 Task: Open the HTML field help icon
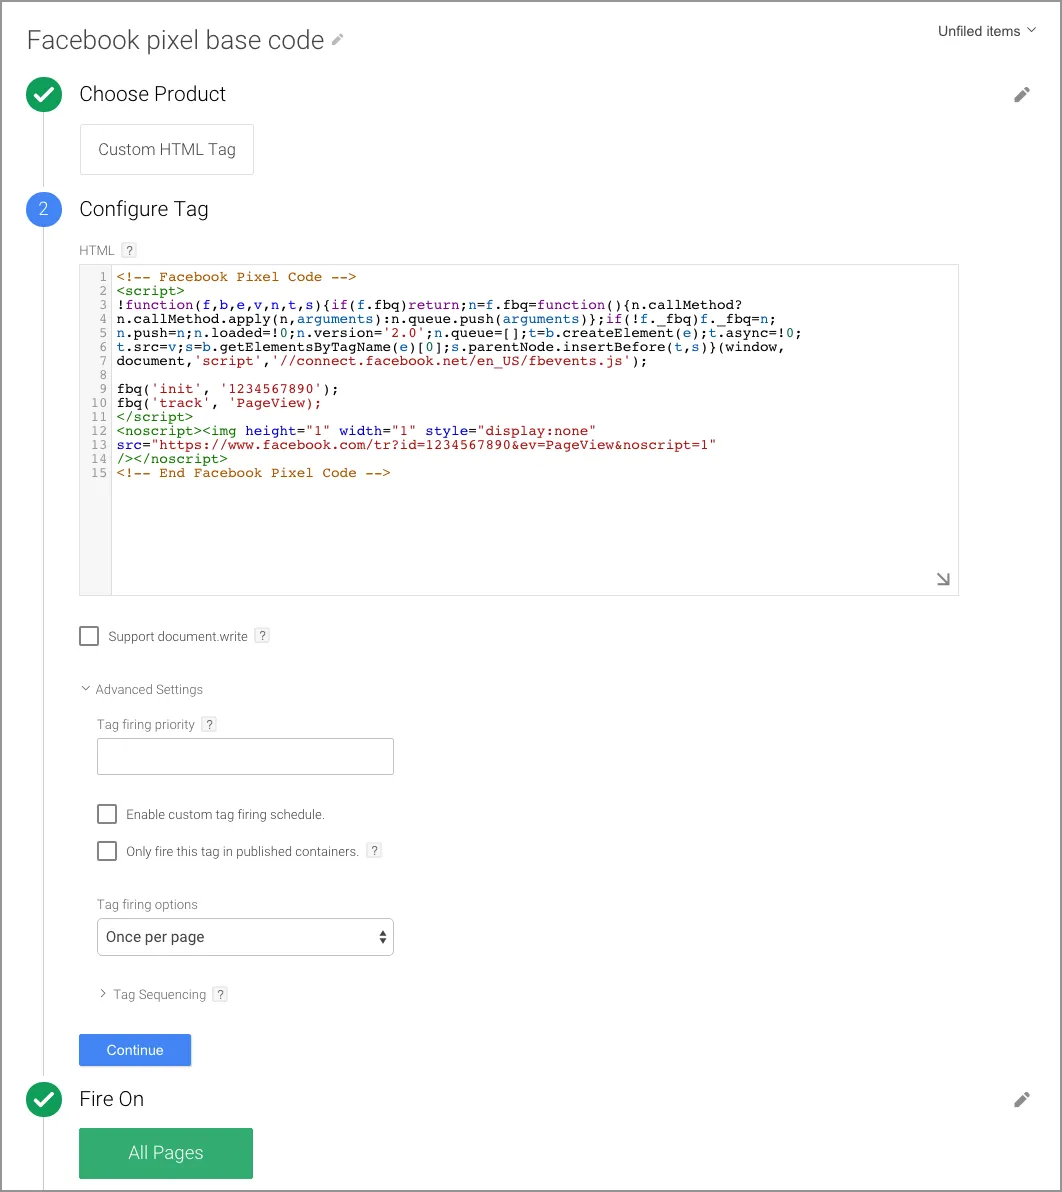pyautogui.click(x=129, y=250)
